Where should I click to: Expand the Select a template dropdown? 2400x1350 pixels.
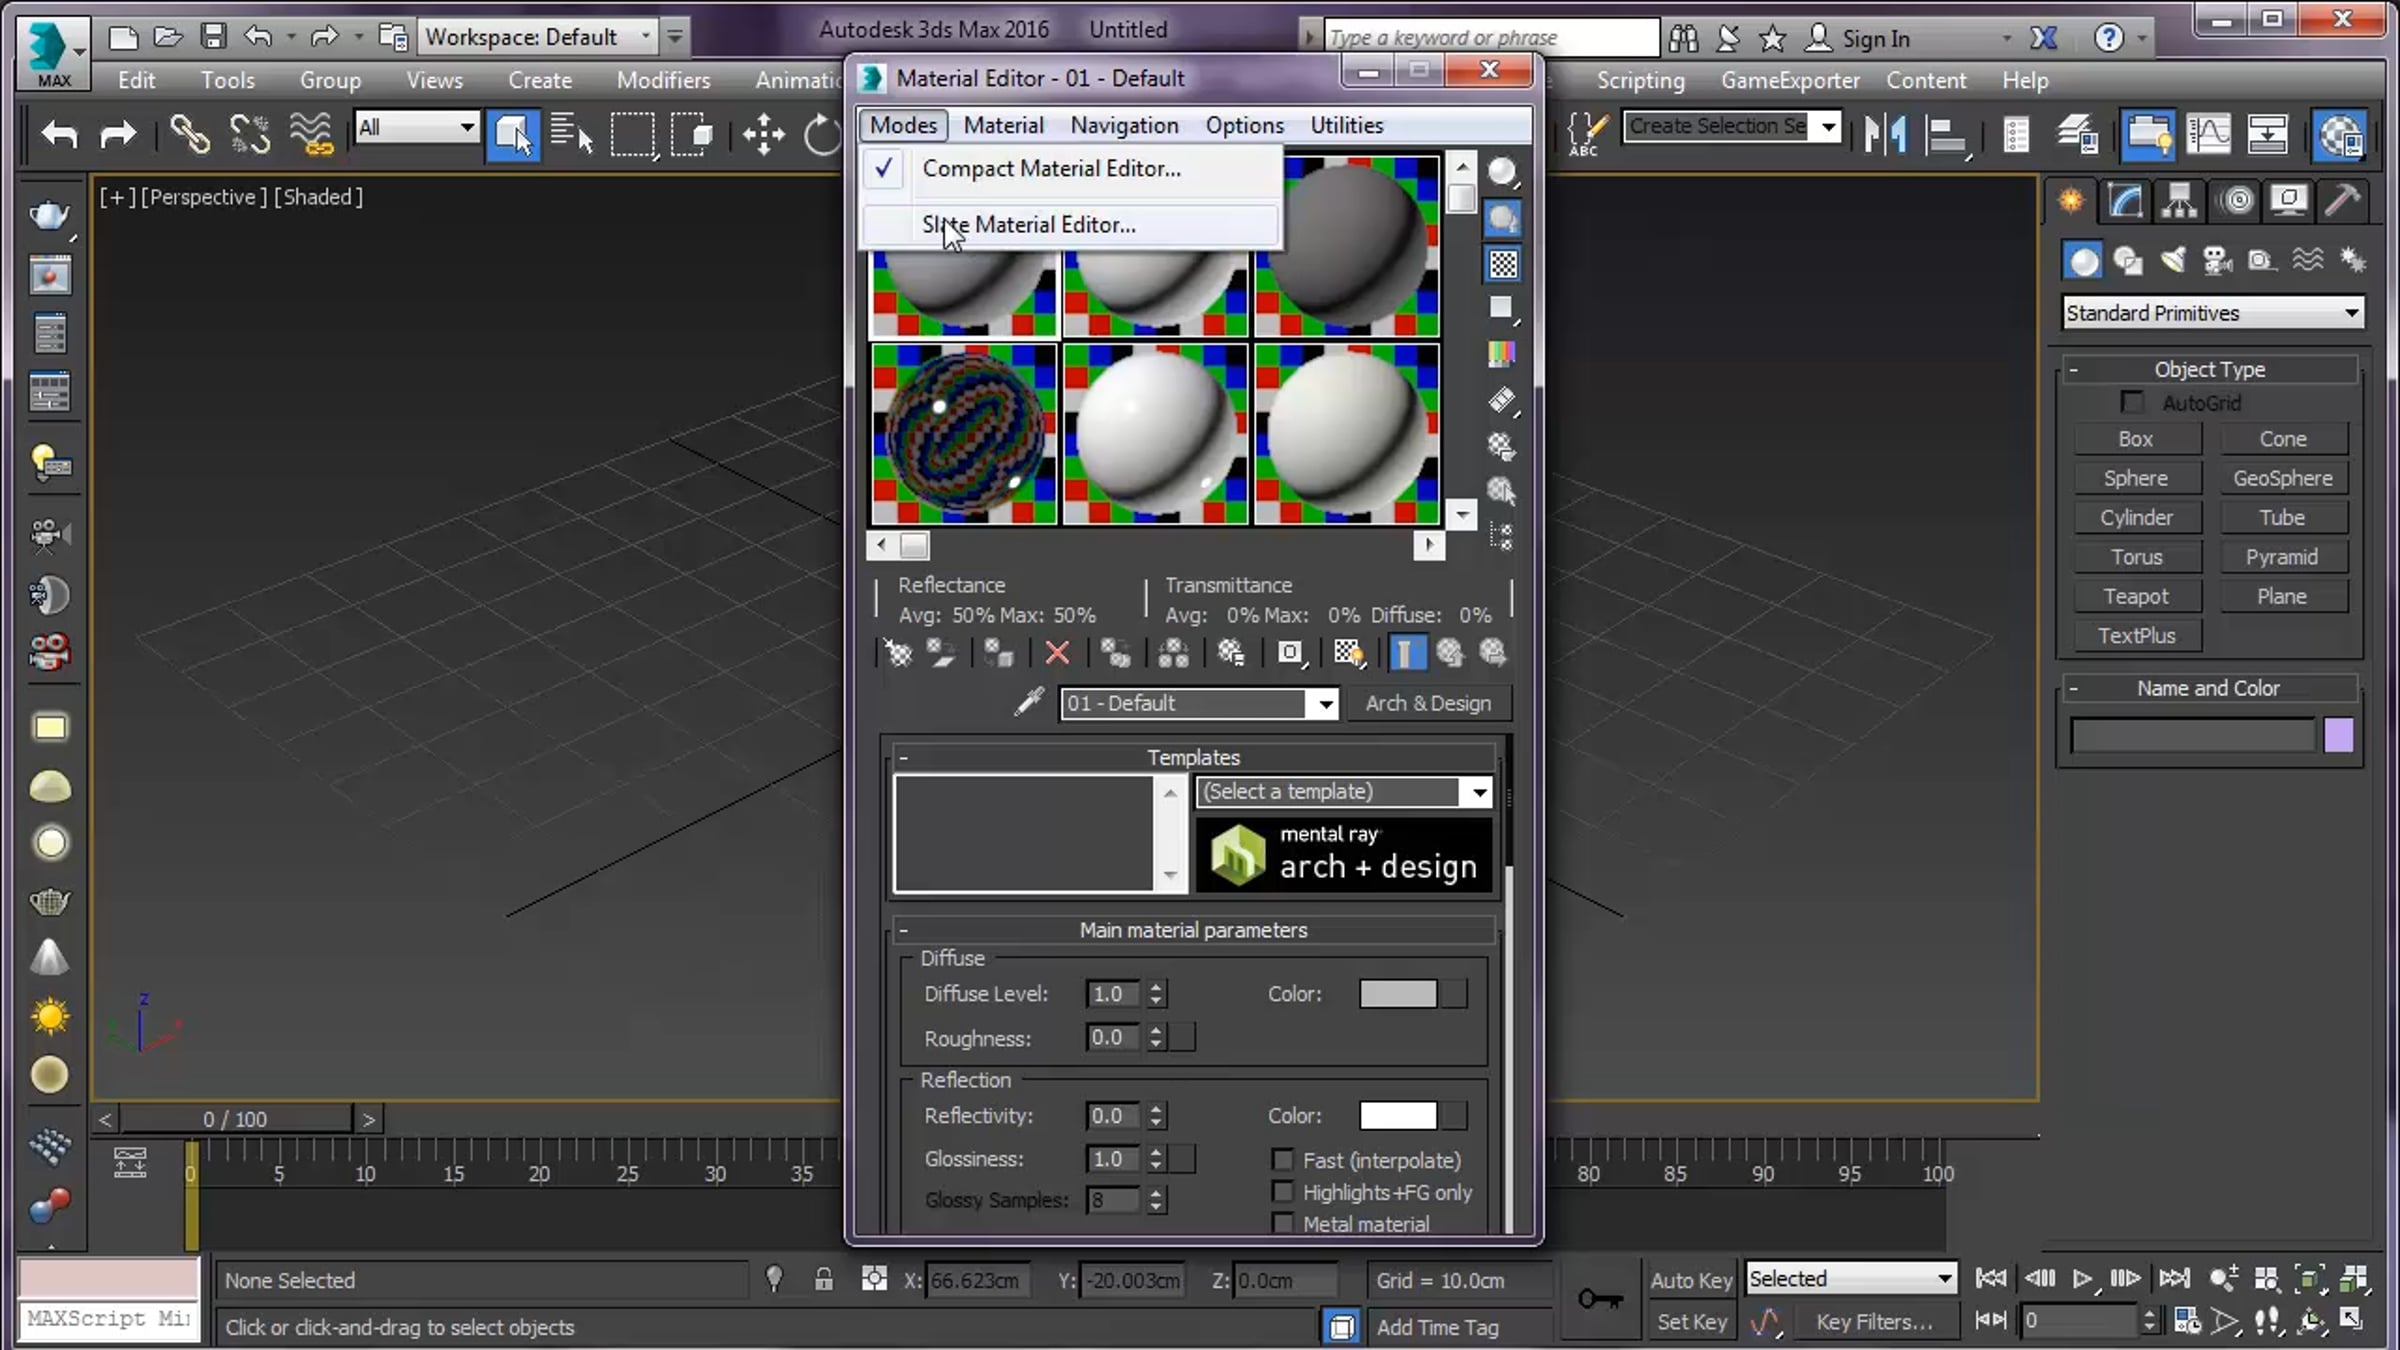click(x=1477, y=792)
